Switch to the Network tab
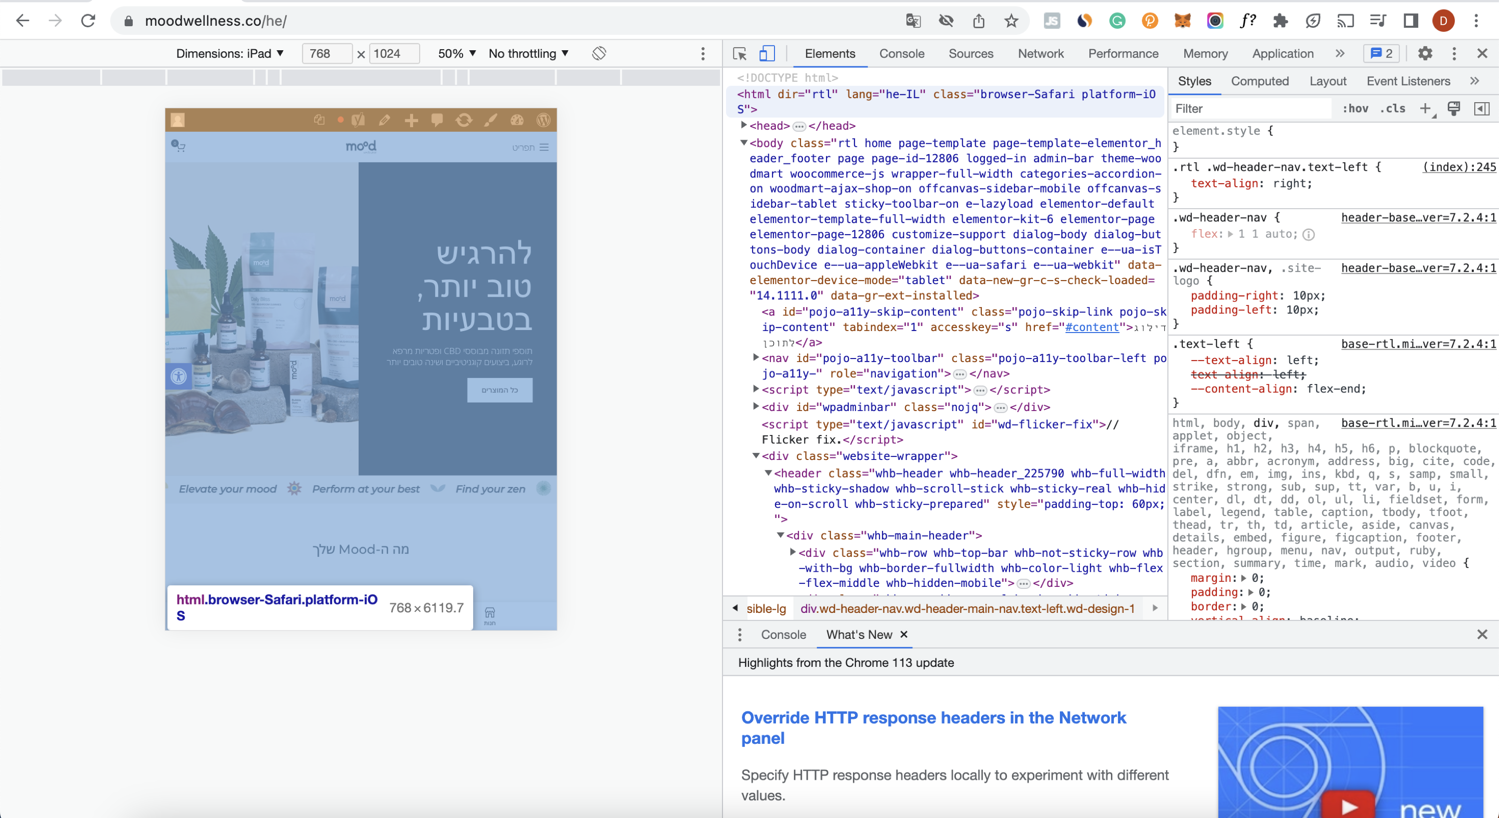Viewport: 1499px width, 818px height. click(1040, 54)
